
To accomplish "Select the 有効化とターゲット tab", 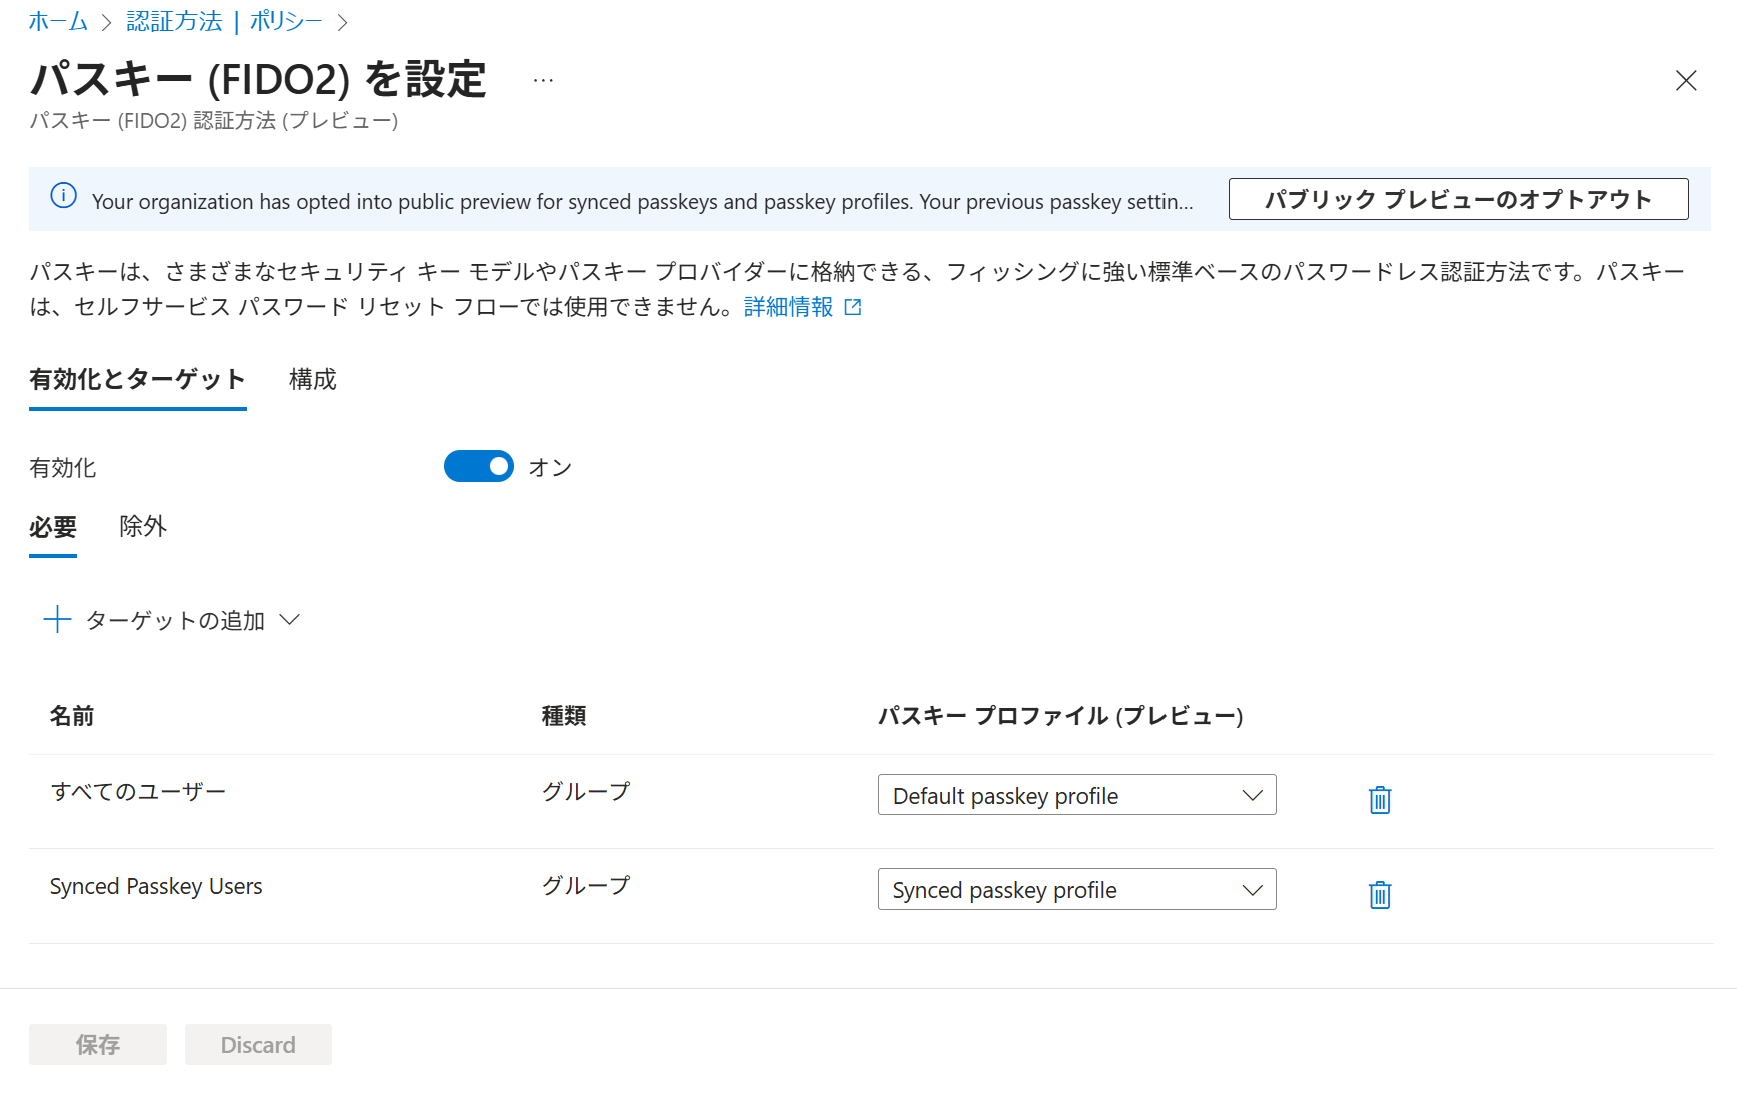I will pyautogui.click(x=138, y=379).
